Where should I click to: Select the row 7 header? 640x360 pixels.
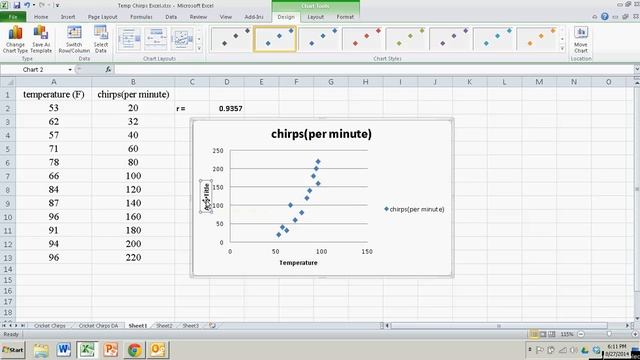(x=7, y=176)
